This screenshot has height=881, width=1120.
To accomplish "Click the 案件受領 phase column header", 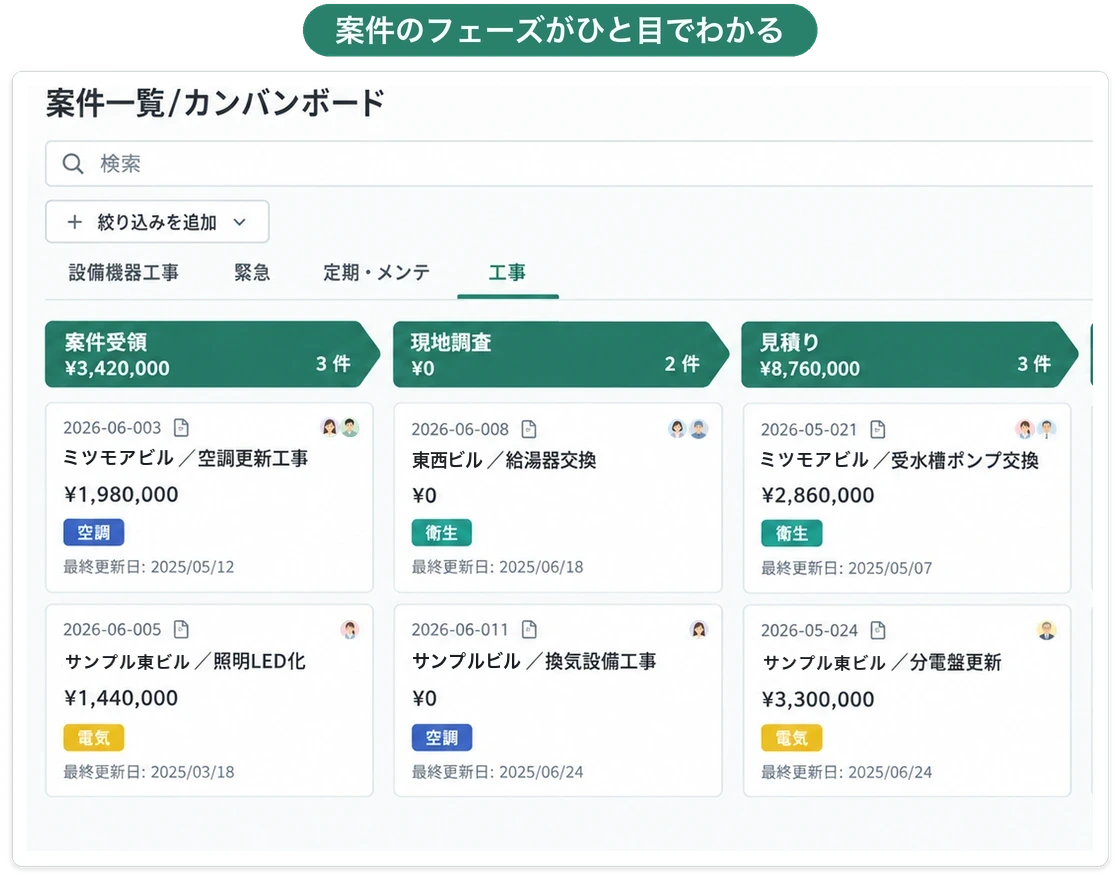I will coord(211,354).
